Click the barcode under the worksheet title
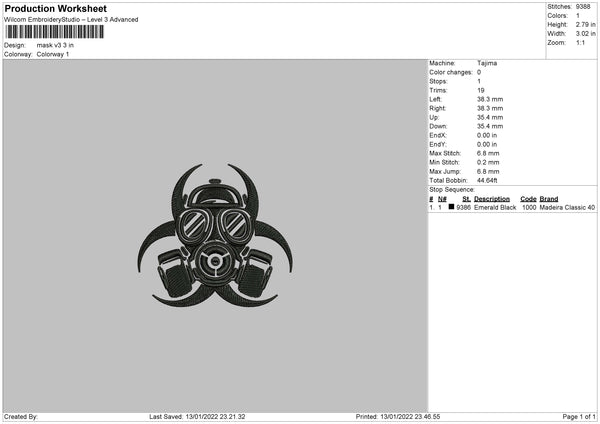The height and width of the screenshot is (424, 600). [55, 32]
